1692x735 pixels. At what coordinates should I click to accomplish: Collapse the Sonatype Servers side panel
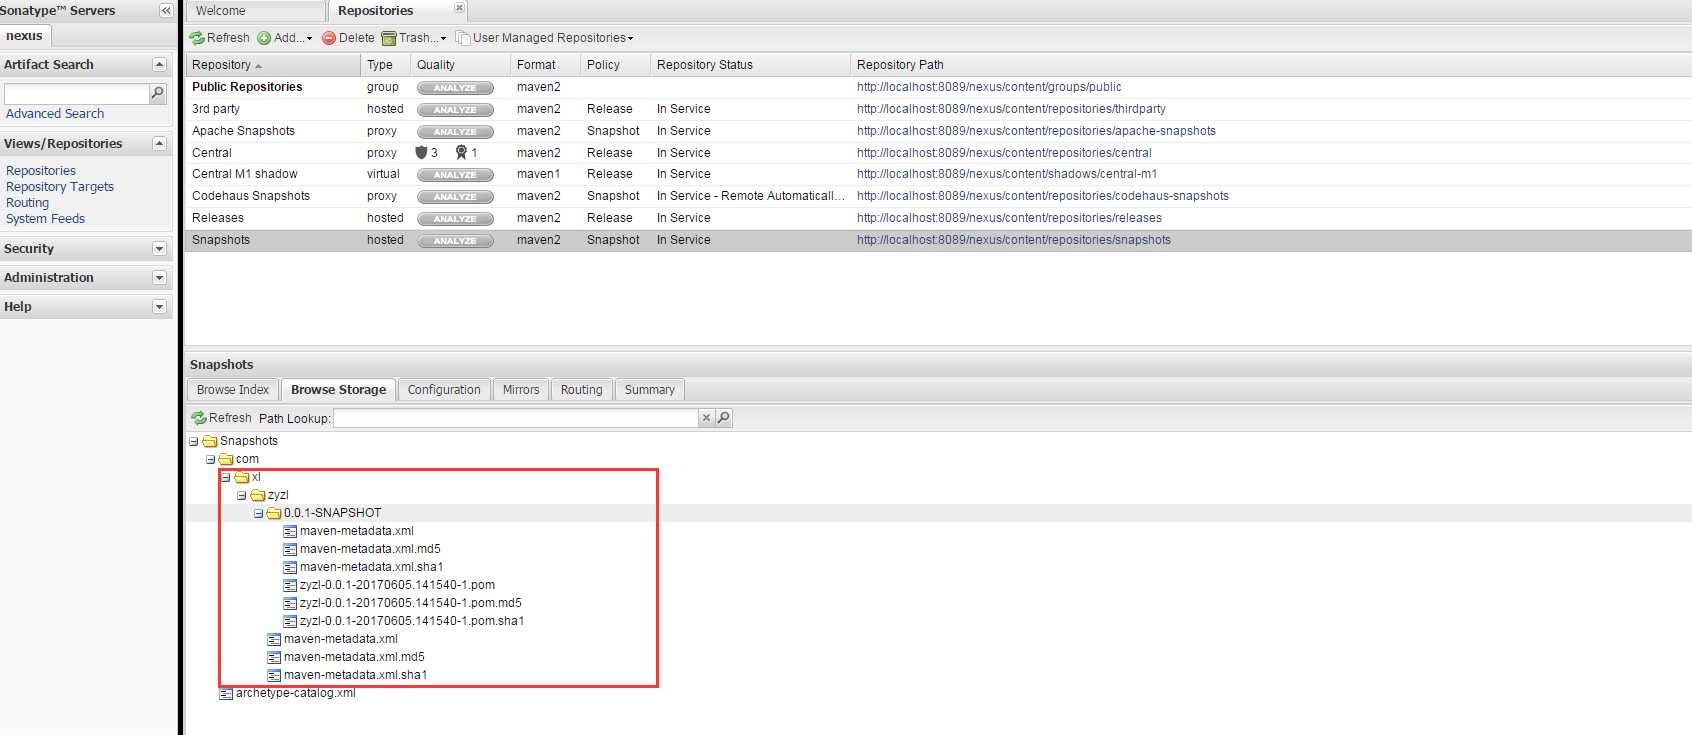pos(166,10)
